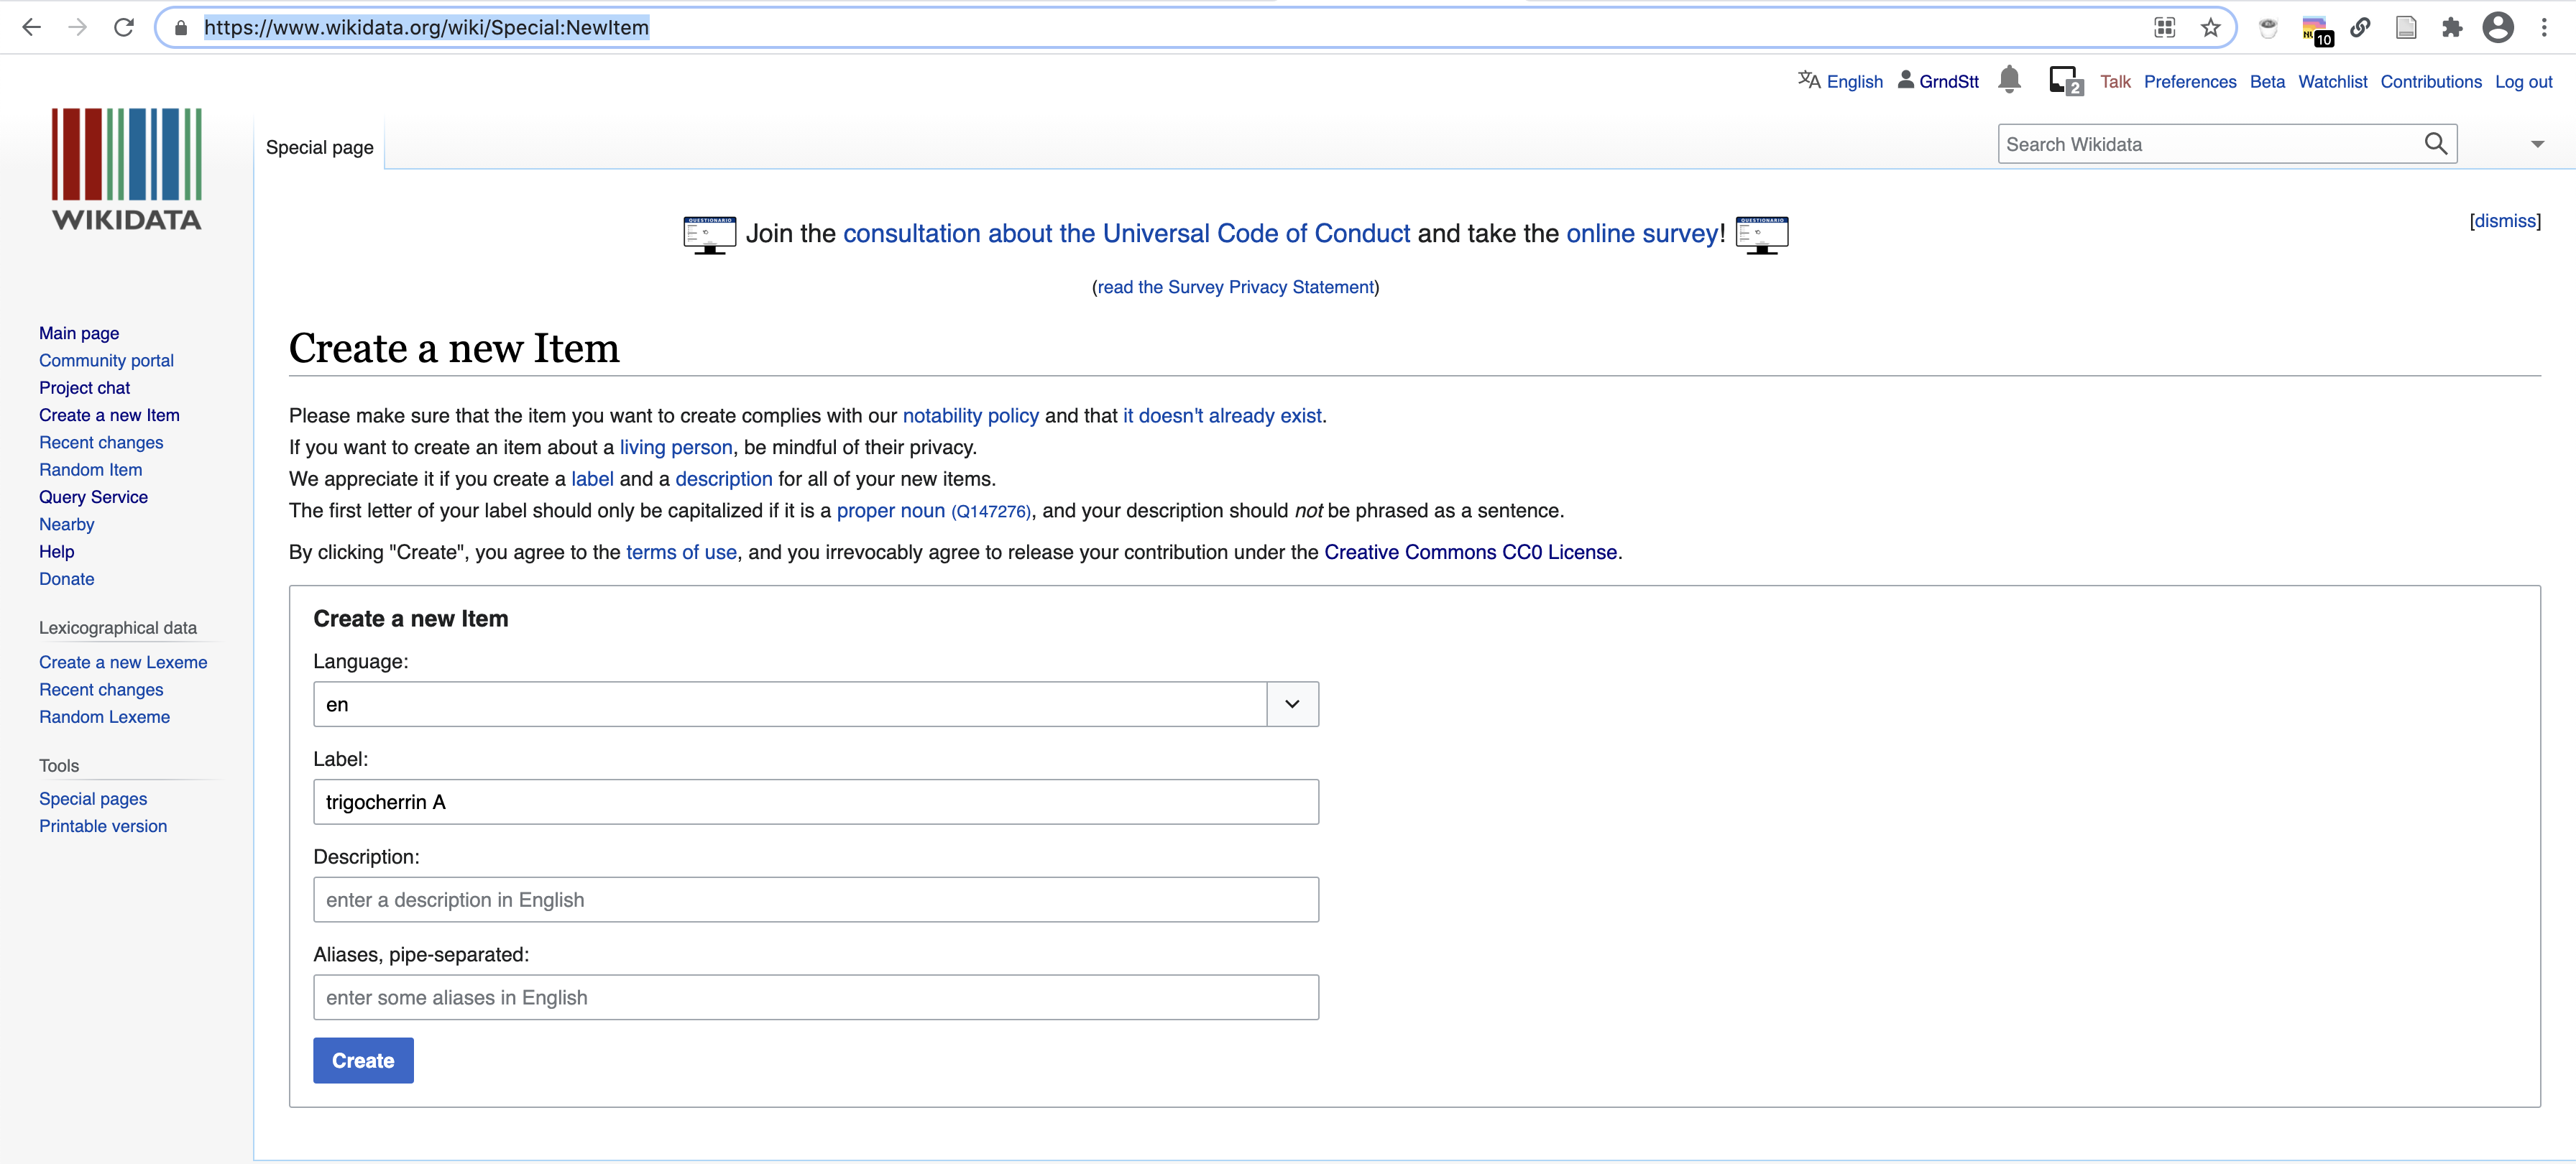Click Donate in sidebar

pos(66,579)
